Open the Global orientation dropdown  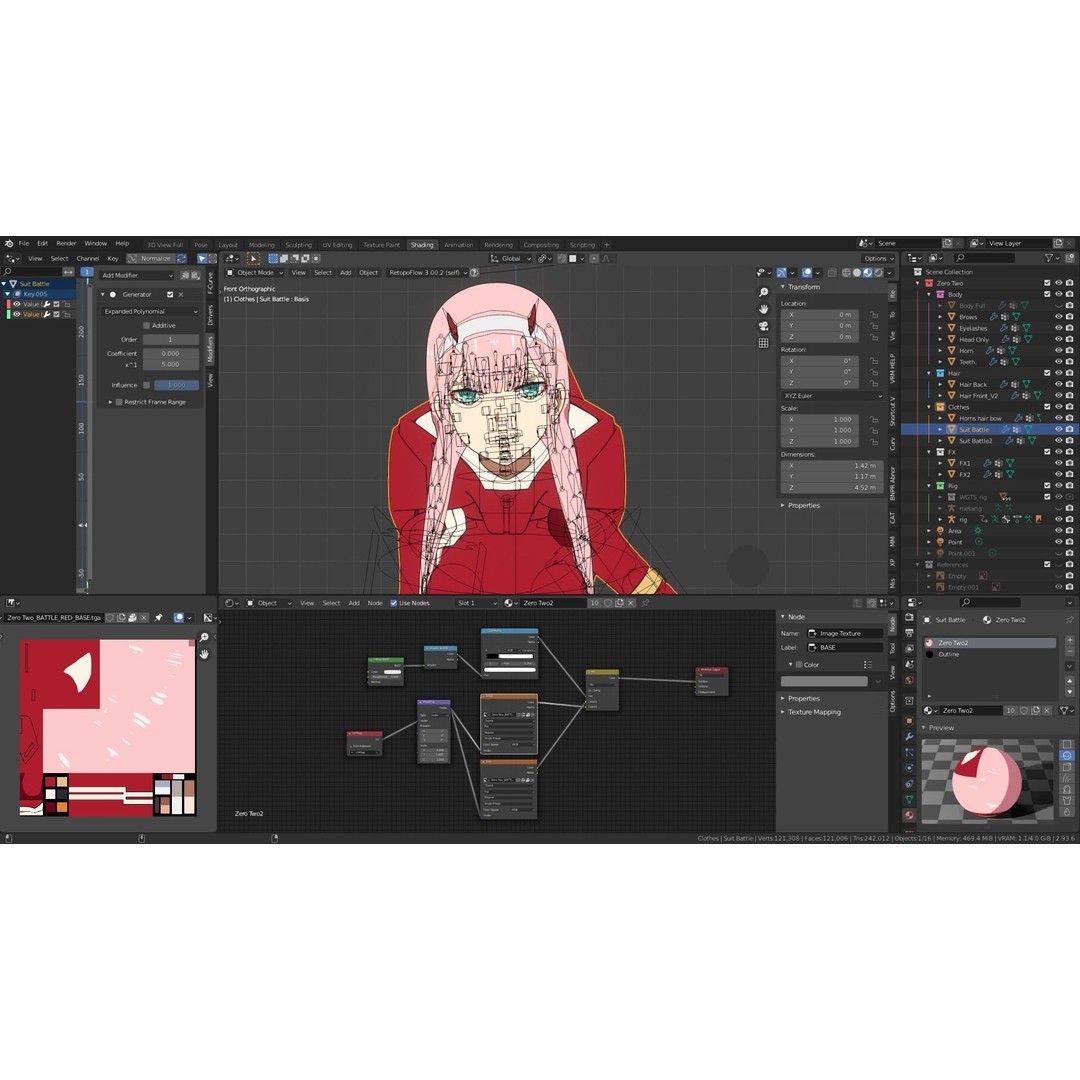coord(510,259)
